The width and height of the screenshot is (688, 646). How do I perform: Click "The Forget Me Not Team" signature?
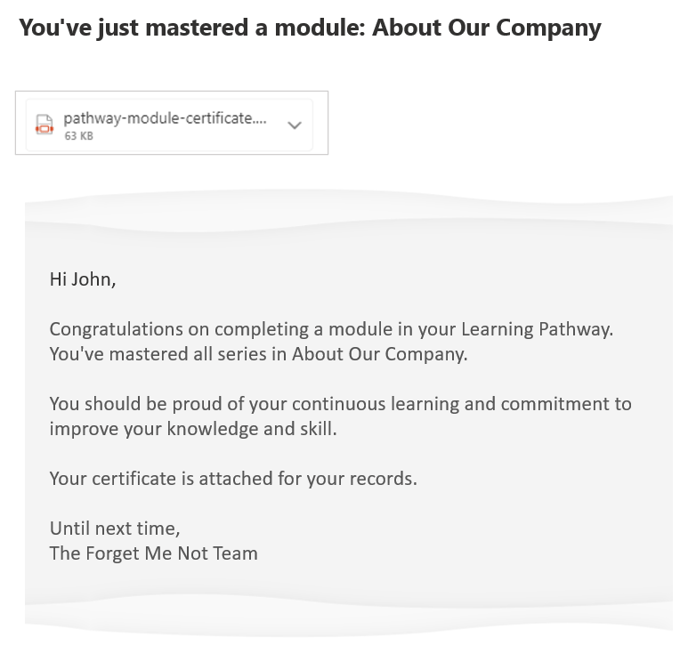pyautogui.click(x=154, y=553)
